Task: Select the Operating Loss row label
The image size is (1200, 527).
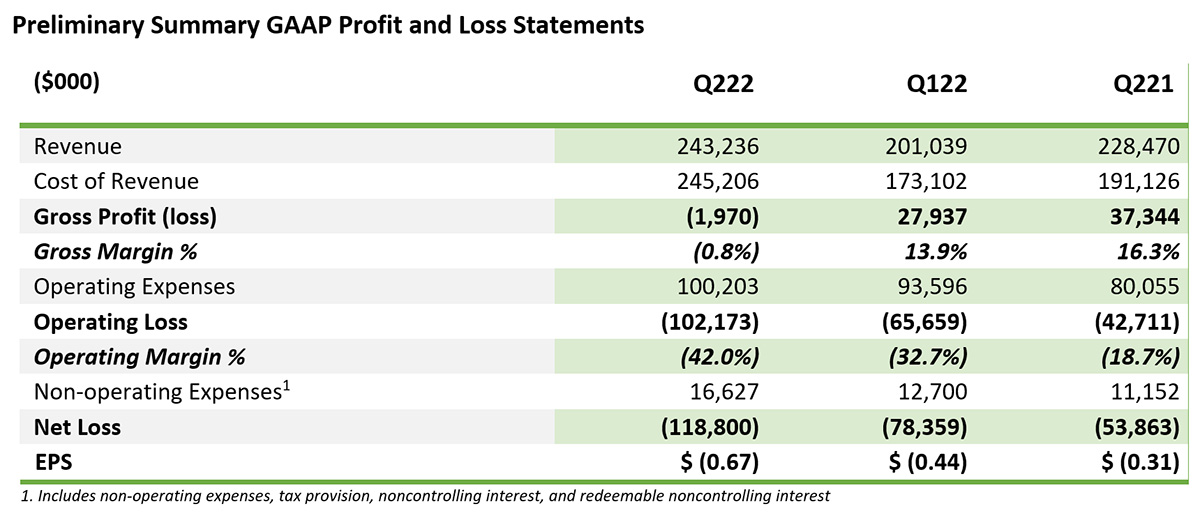Action: click(x=111, y=322)
